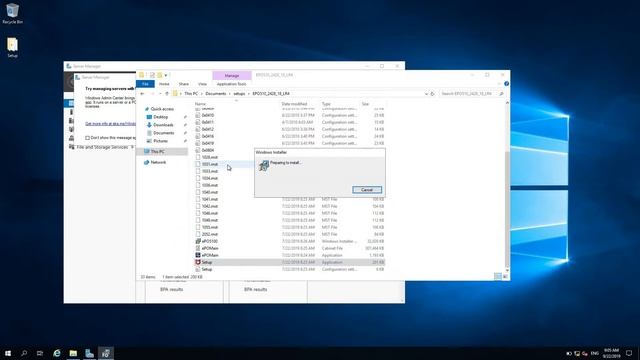Expand breadcrumb chevron after Documents
The height and width of the screenshot is (360, 640).
[229, 94]
